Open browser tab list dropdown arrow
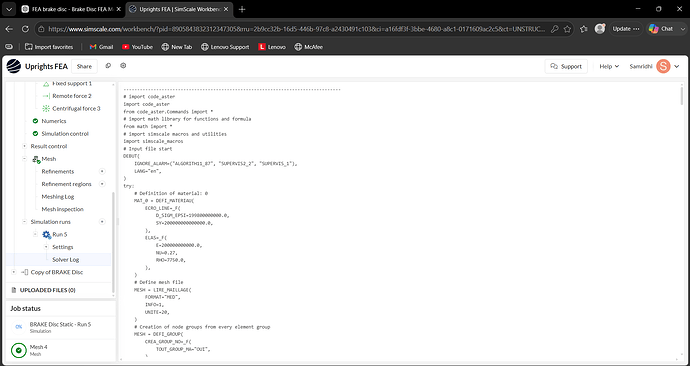The width and height of the screenshot is (690, 366). (x=9, y=9)
